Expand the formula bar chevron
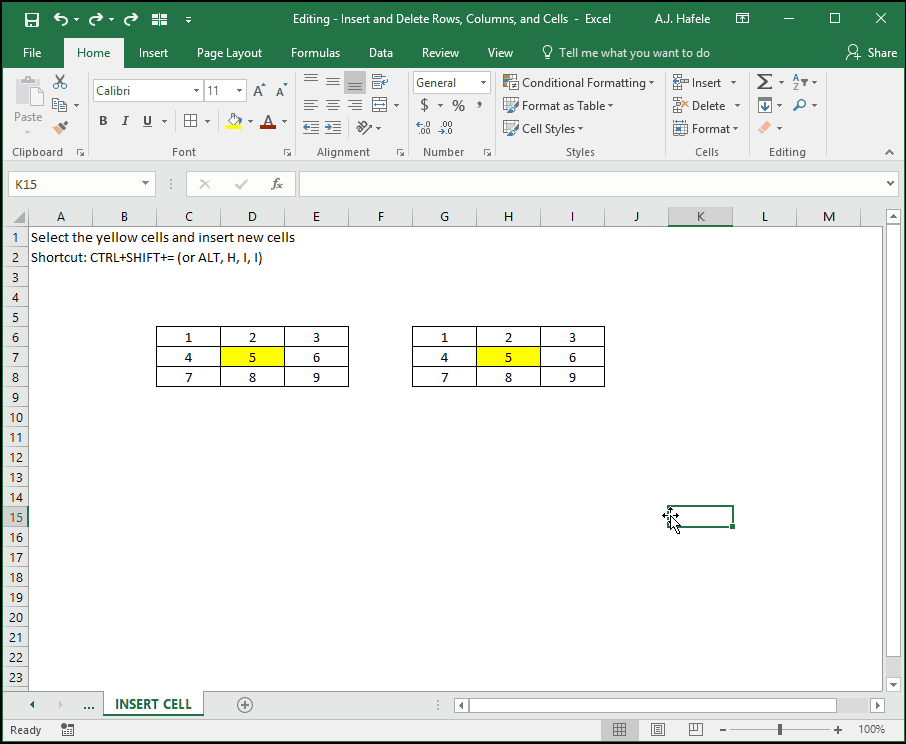 (x=890, y=184)
